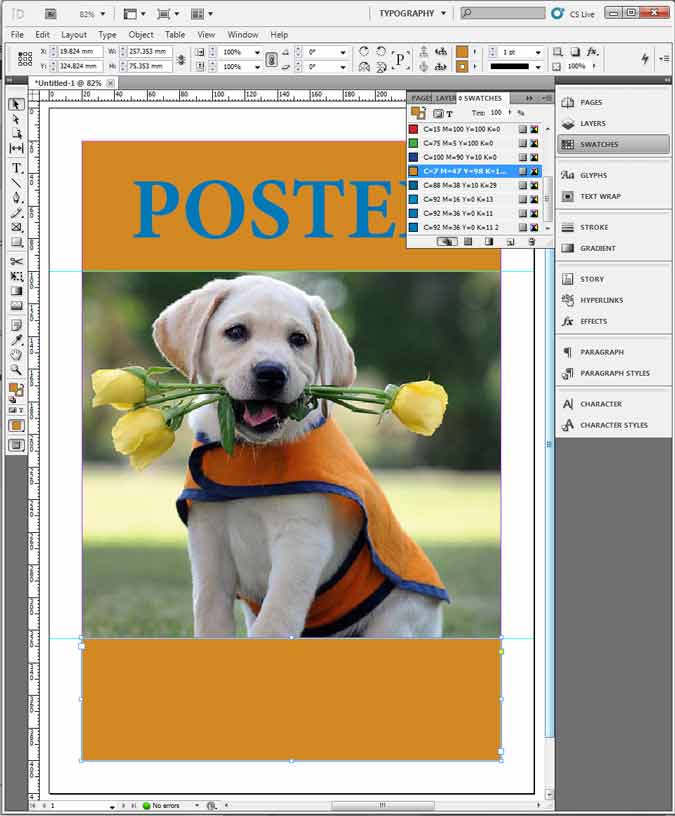Activate the Zoom magnifier tool
The image size is (675, 816).
pos(17,370)
